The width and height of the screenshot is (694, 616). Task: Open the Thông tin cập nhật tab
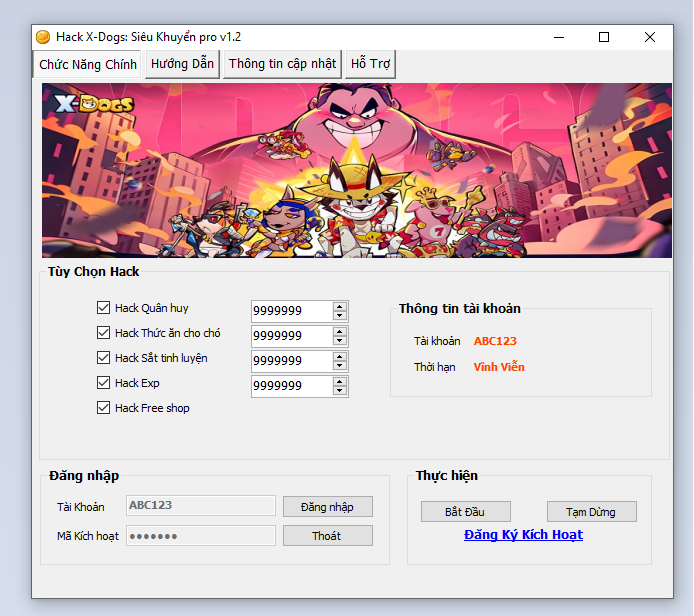pos(282,64)
